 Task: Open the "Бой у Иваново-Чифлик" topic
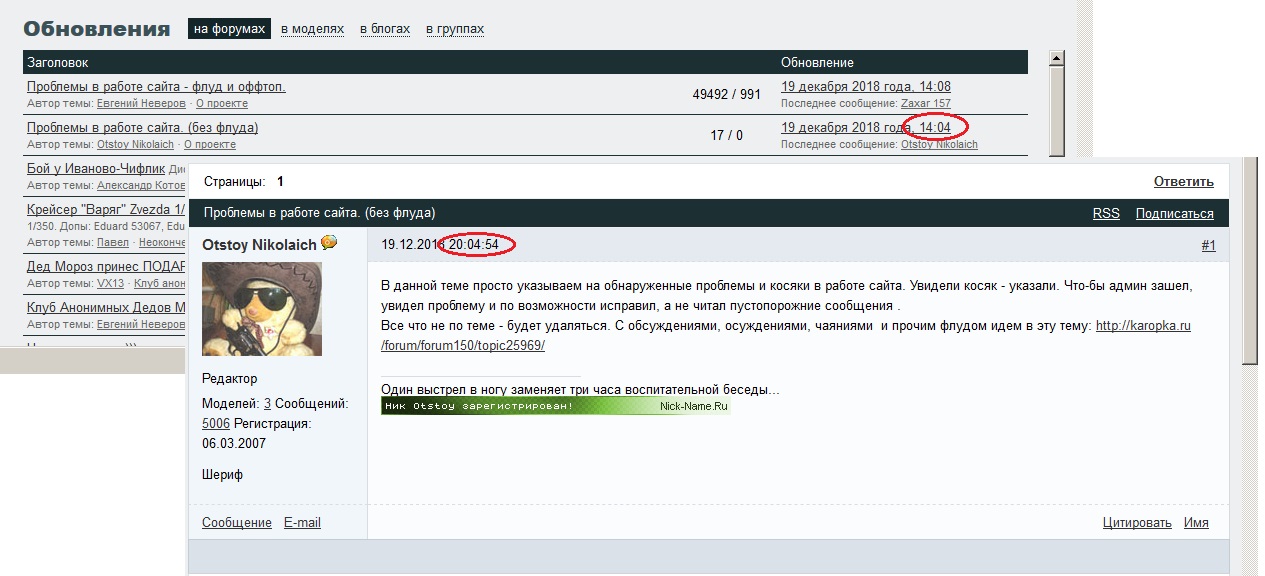pos(96,169)
